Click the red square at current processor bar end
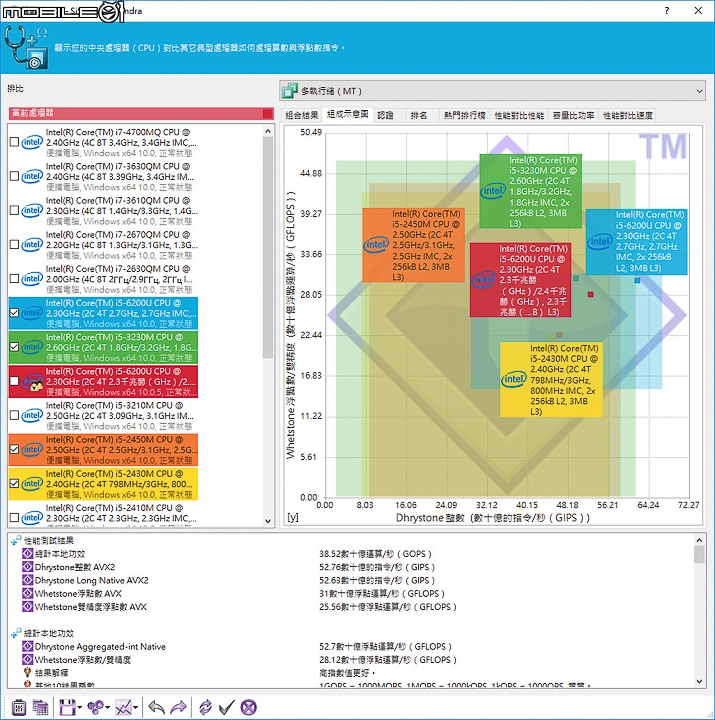 [x=268, y=113]
